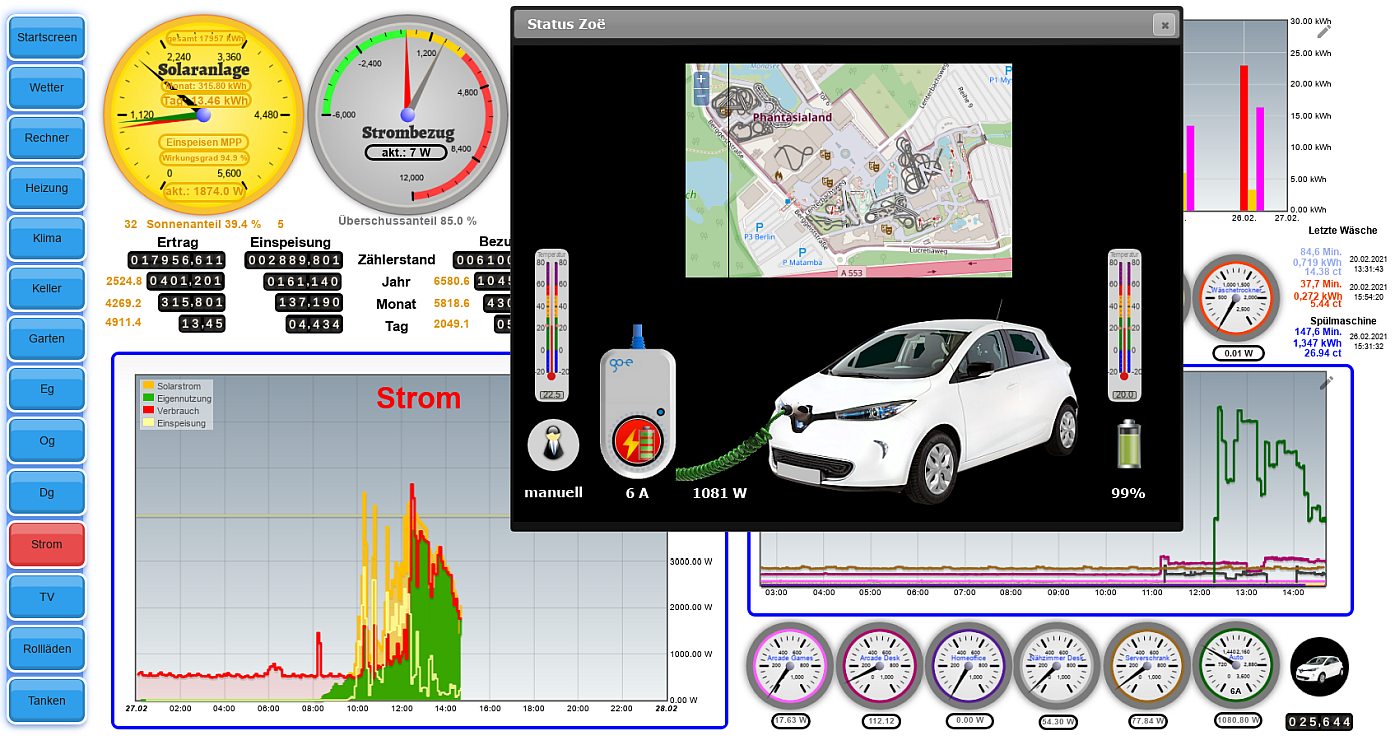Click the manuell mode label
The height and width of the screenshot is (745, 1400).
553,493
